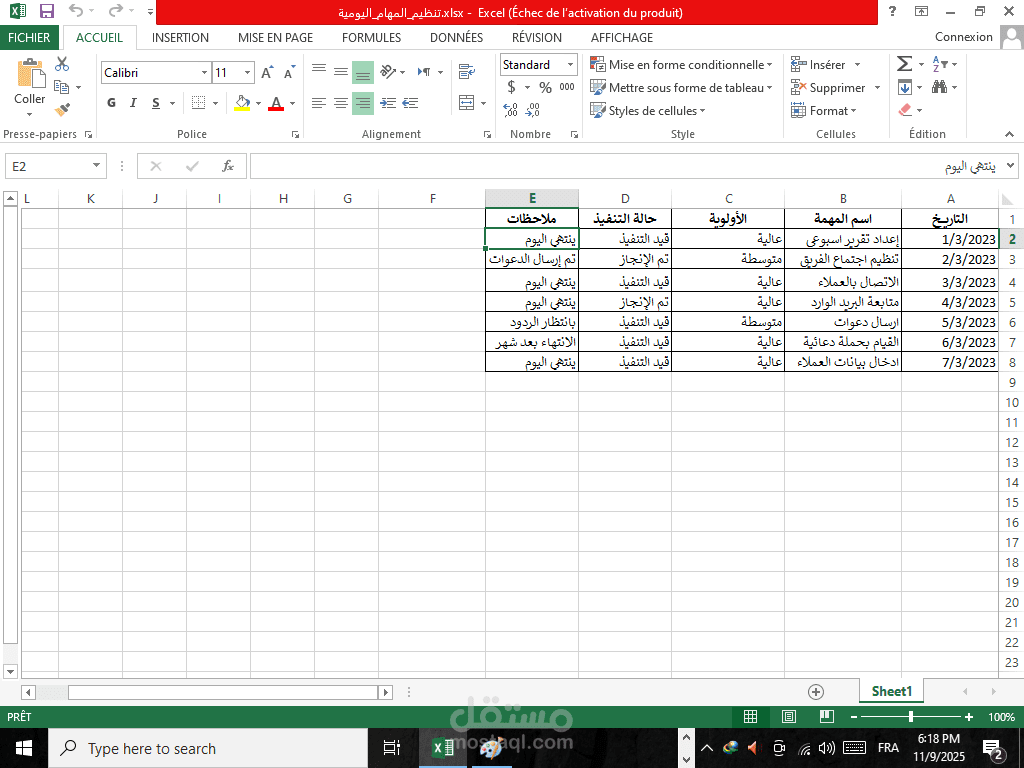Click the wrap text icon
Image resolution: width=1024 pixels, height=768 pixels.
click(467, 71)
